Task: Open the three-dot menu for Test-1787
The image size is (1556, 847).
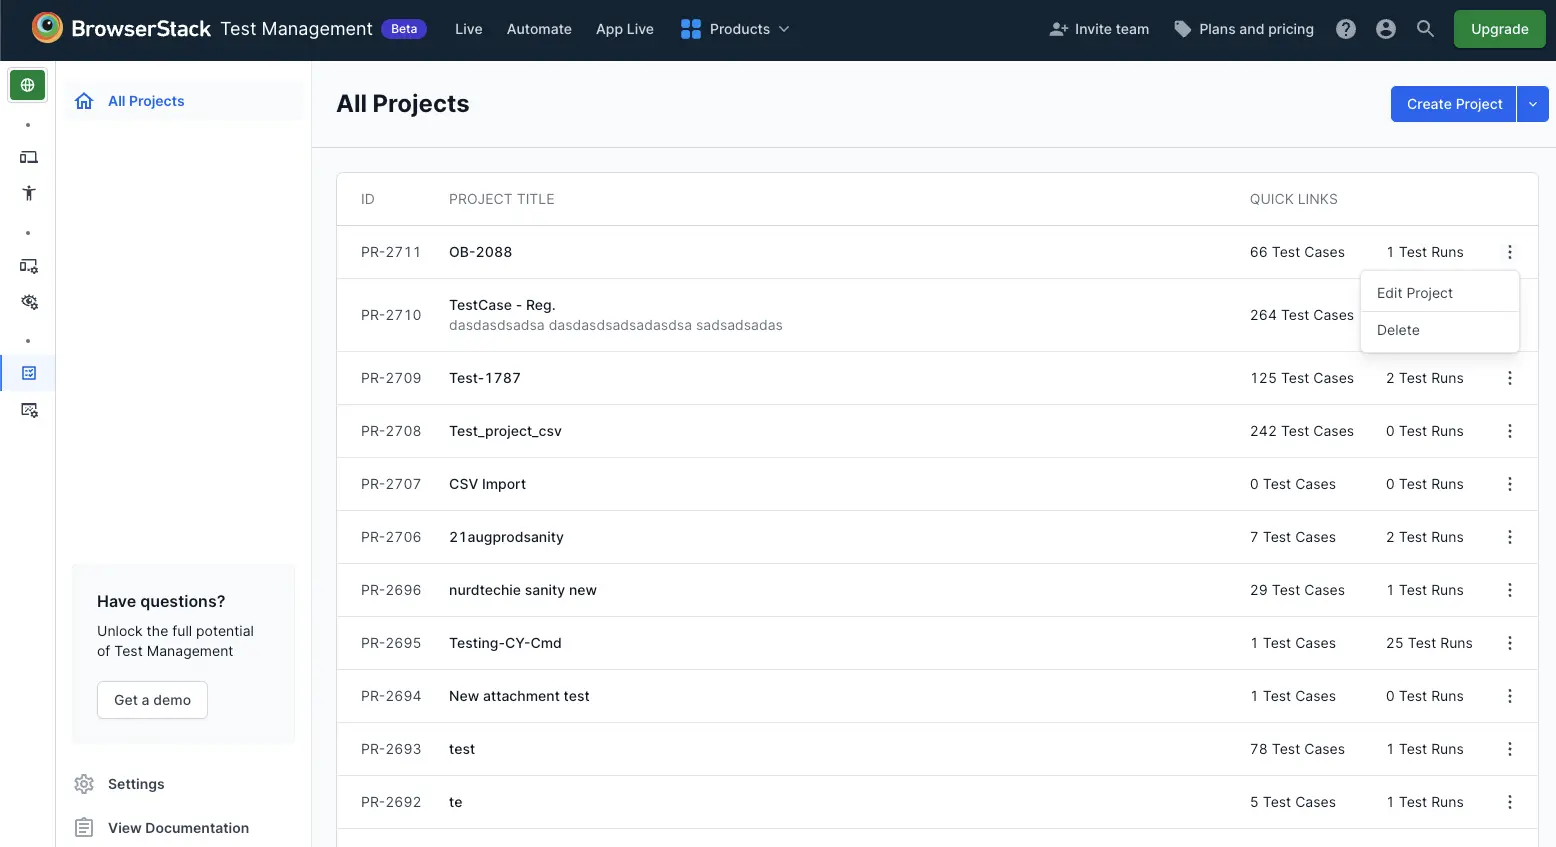Action: coord(1510,378)
